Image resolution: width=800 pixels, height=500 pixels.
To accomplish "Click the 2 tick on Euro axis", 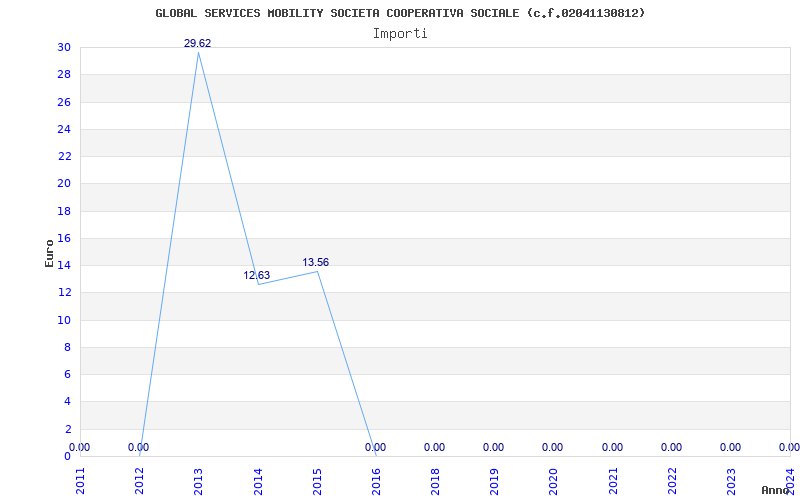I will click(68, 429).
